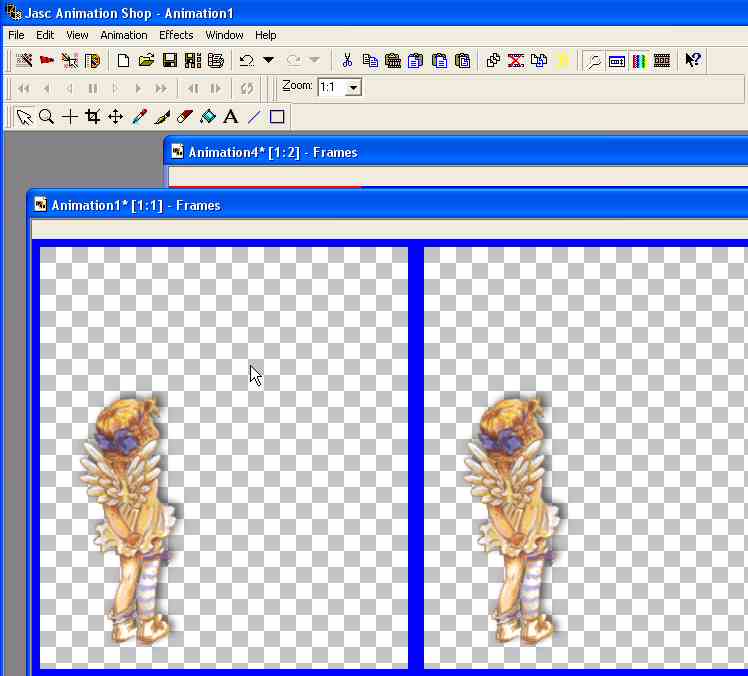Select the Shape rectangle tool

point(277,117)
